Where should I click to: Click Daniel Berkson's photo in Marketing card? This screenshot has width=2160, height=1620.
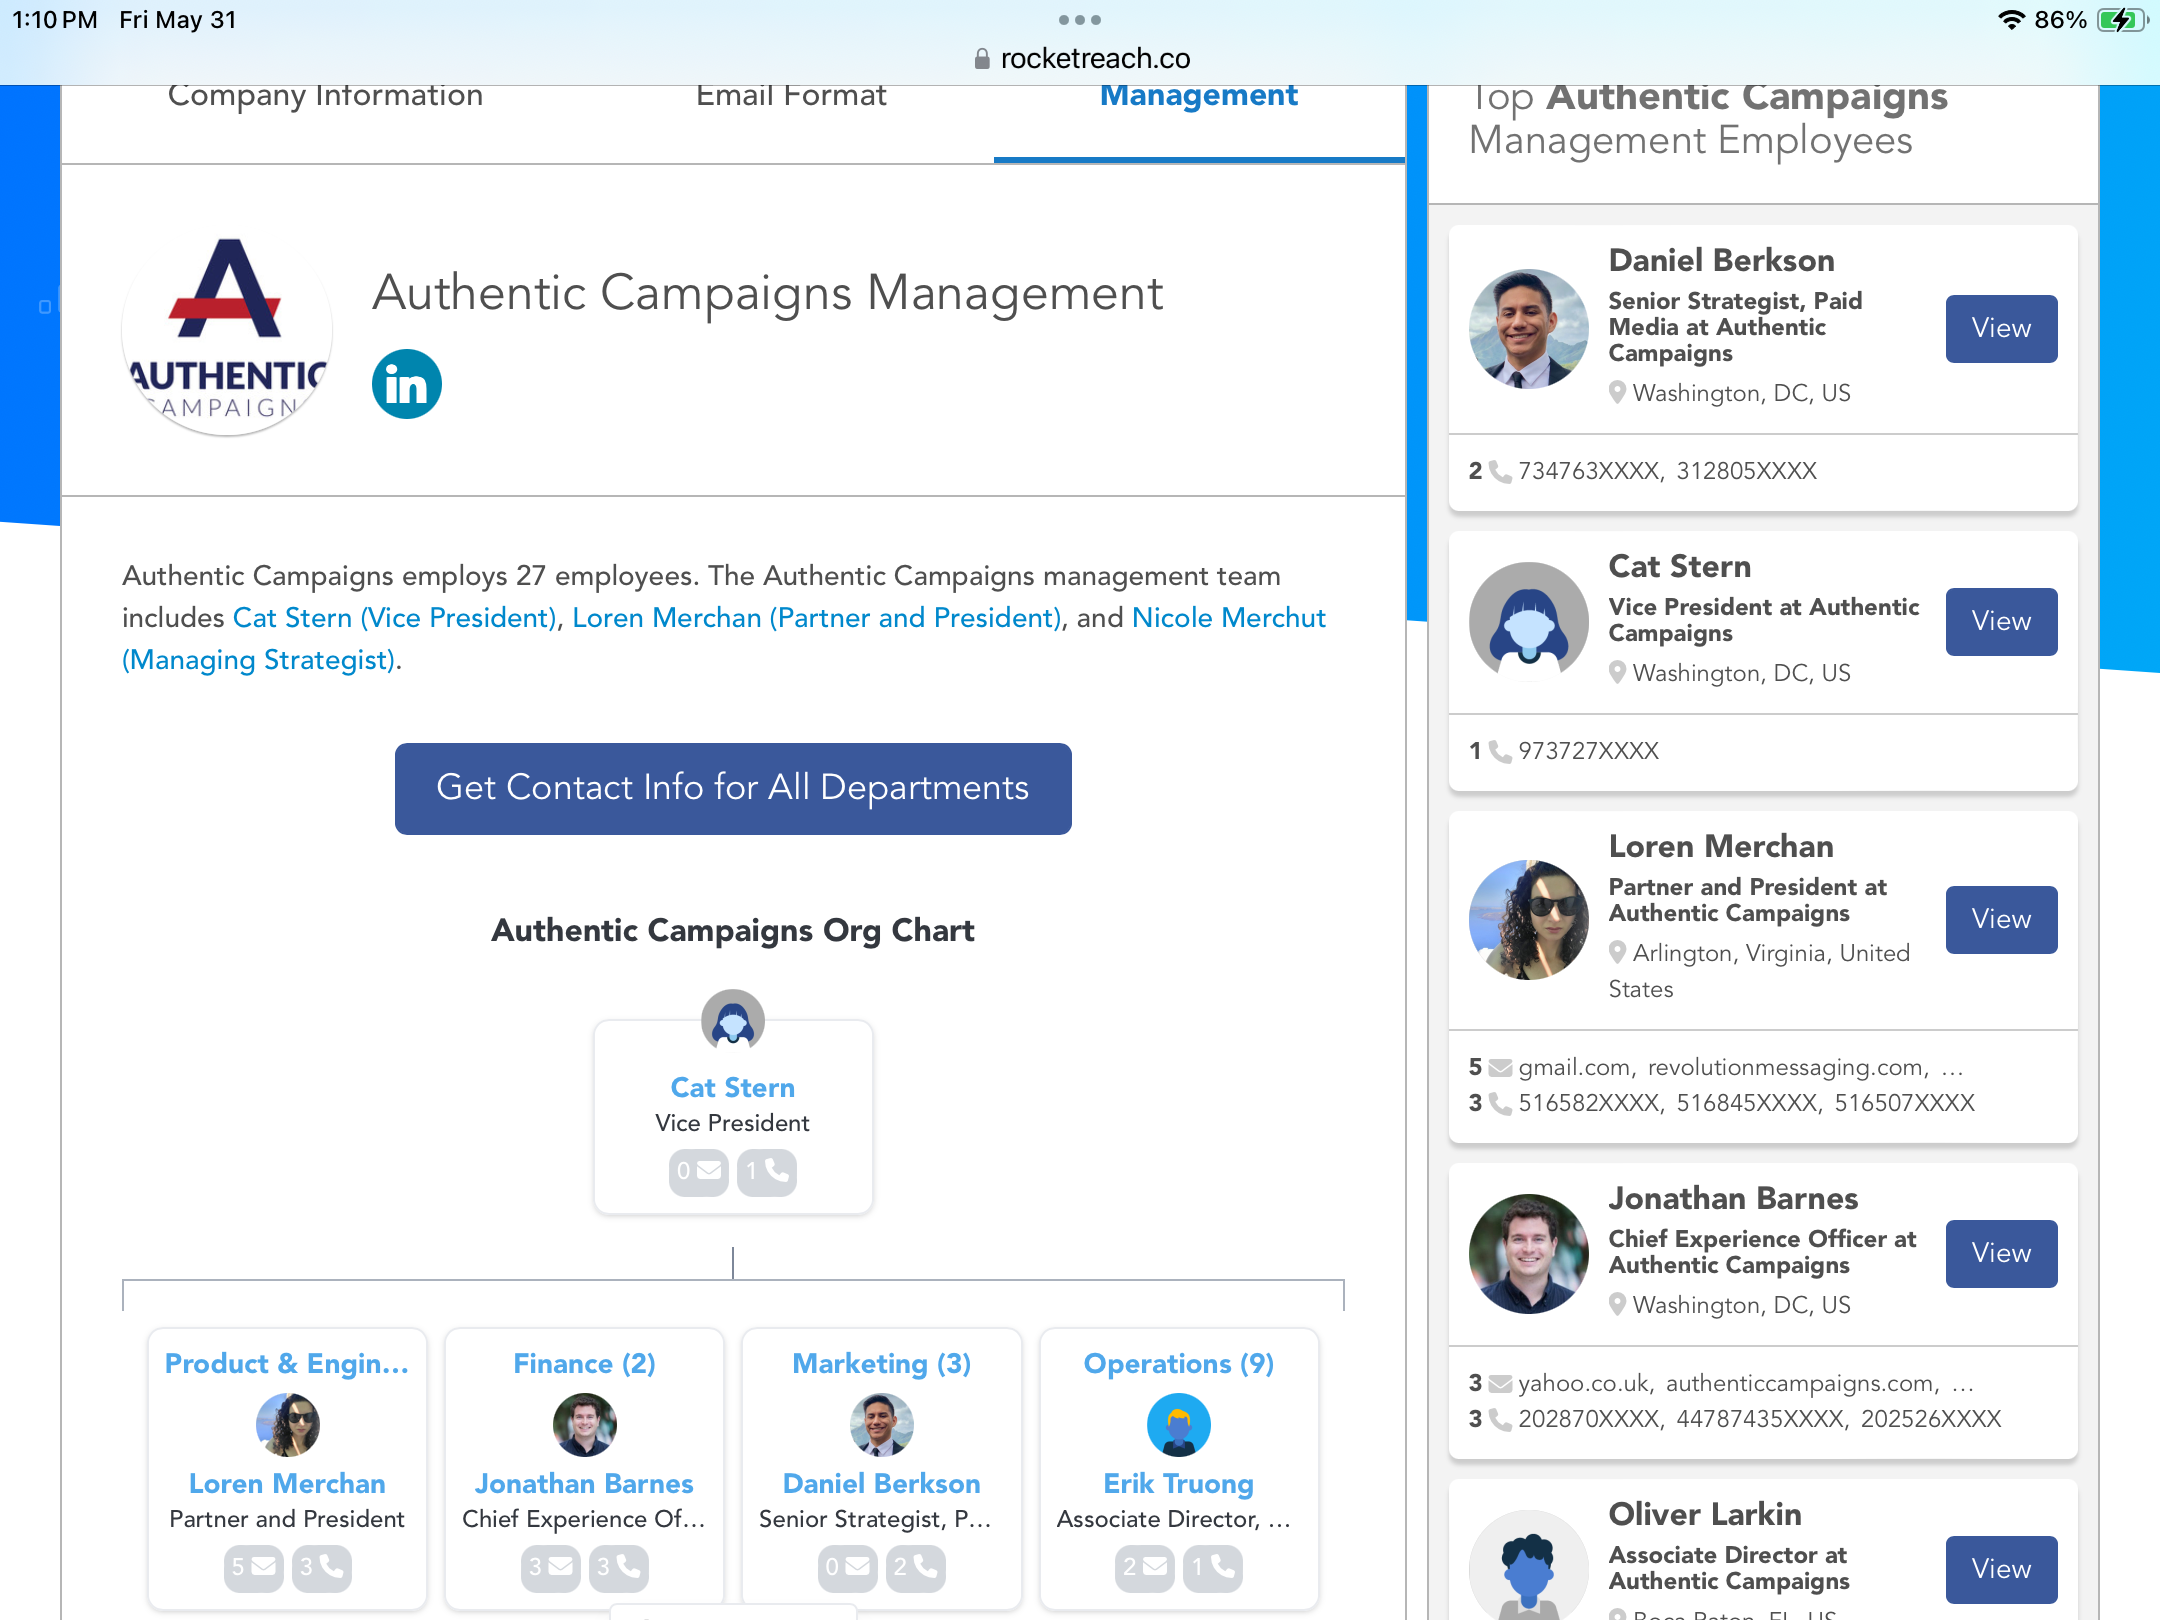coord(882,1424)
